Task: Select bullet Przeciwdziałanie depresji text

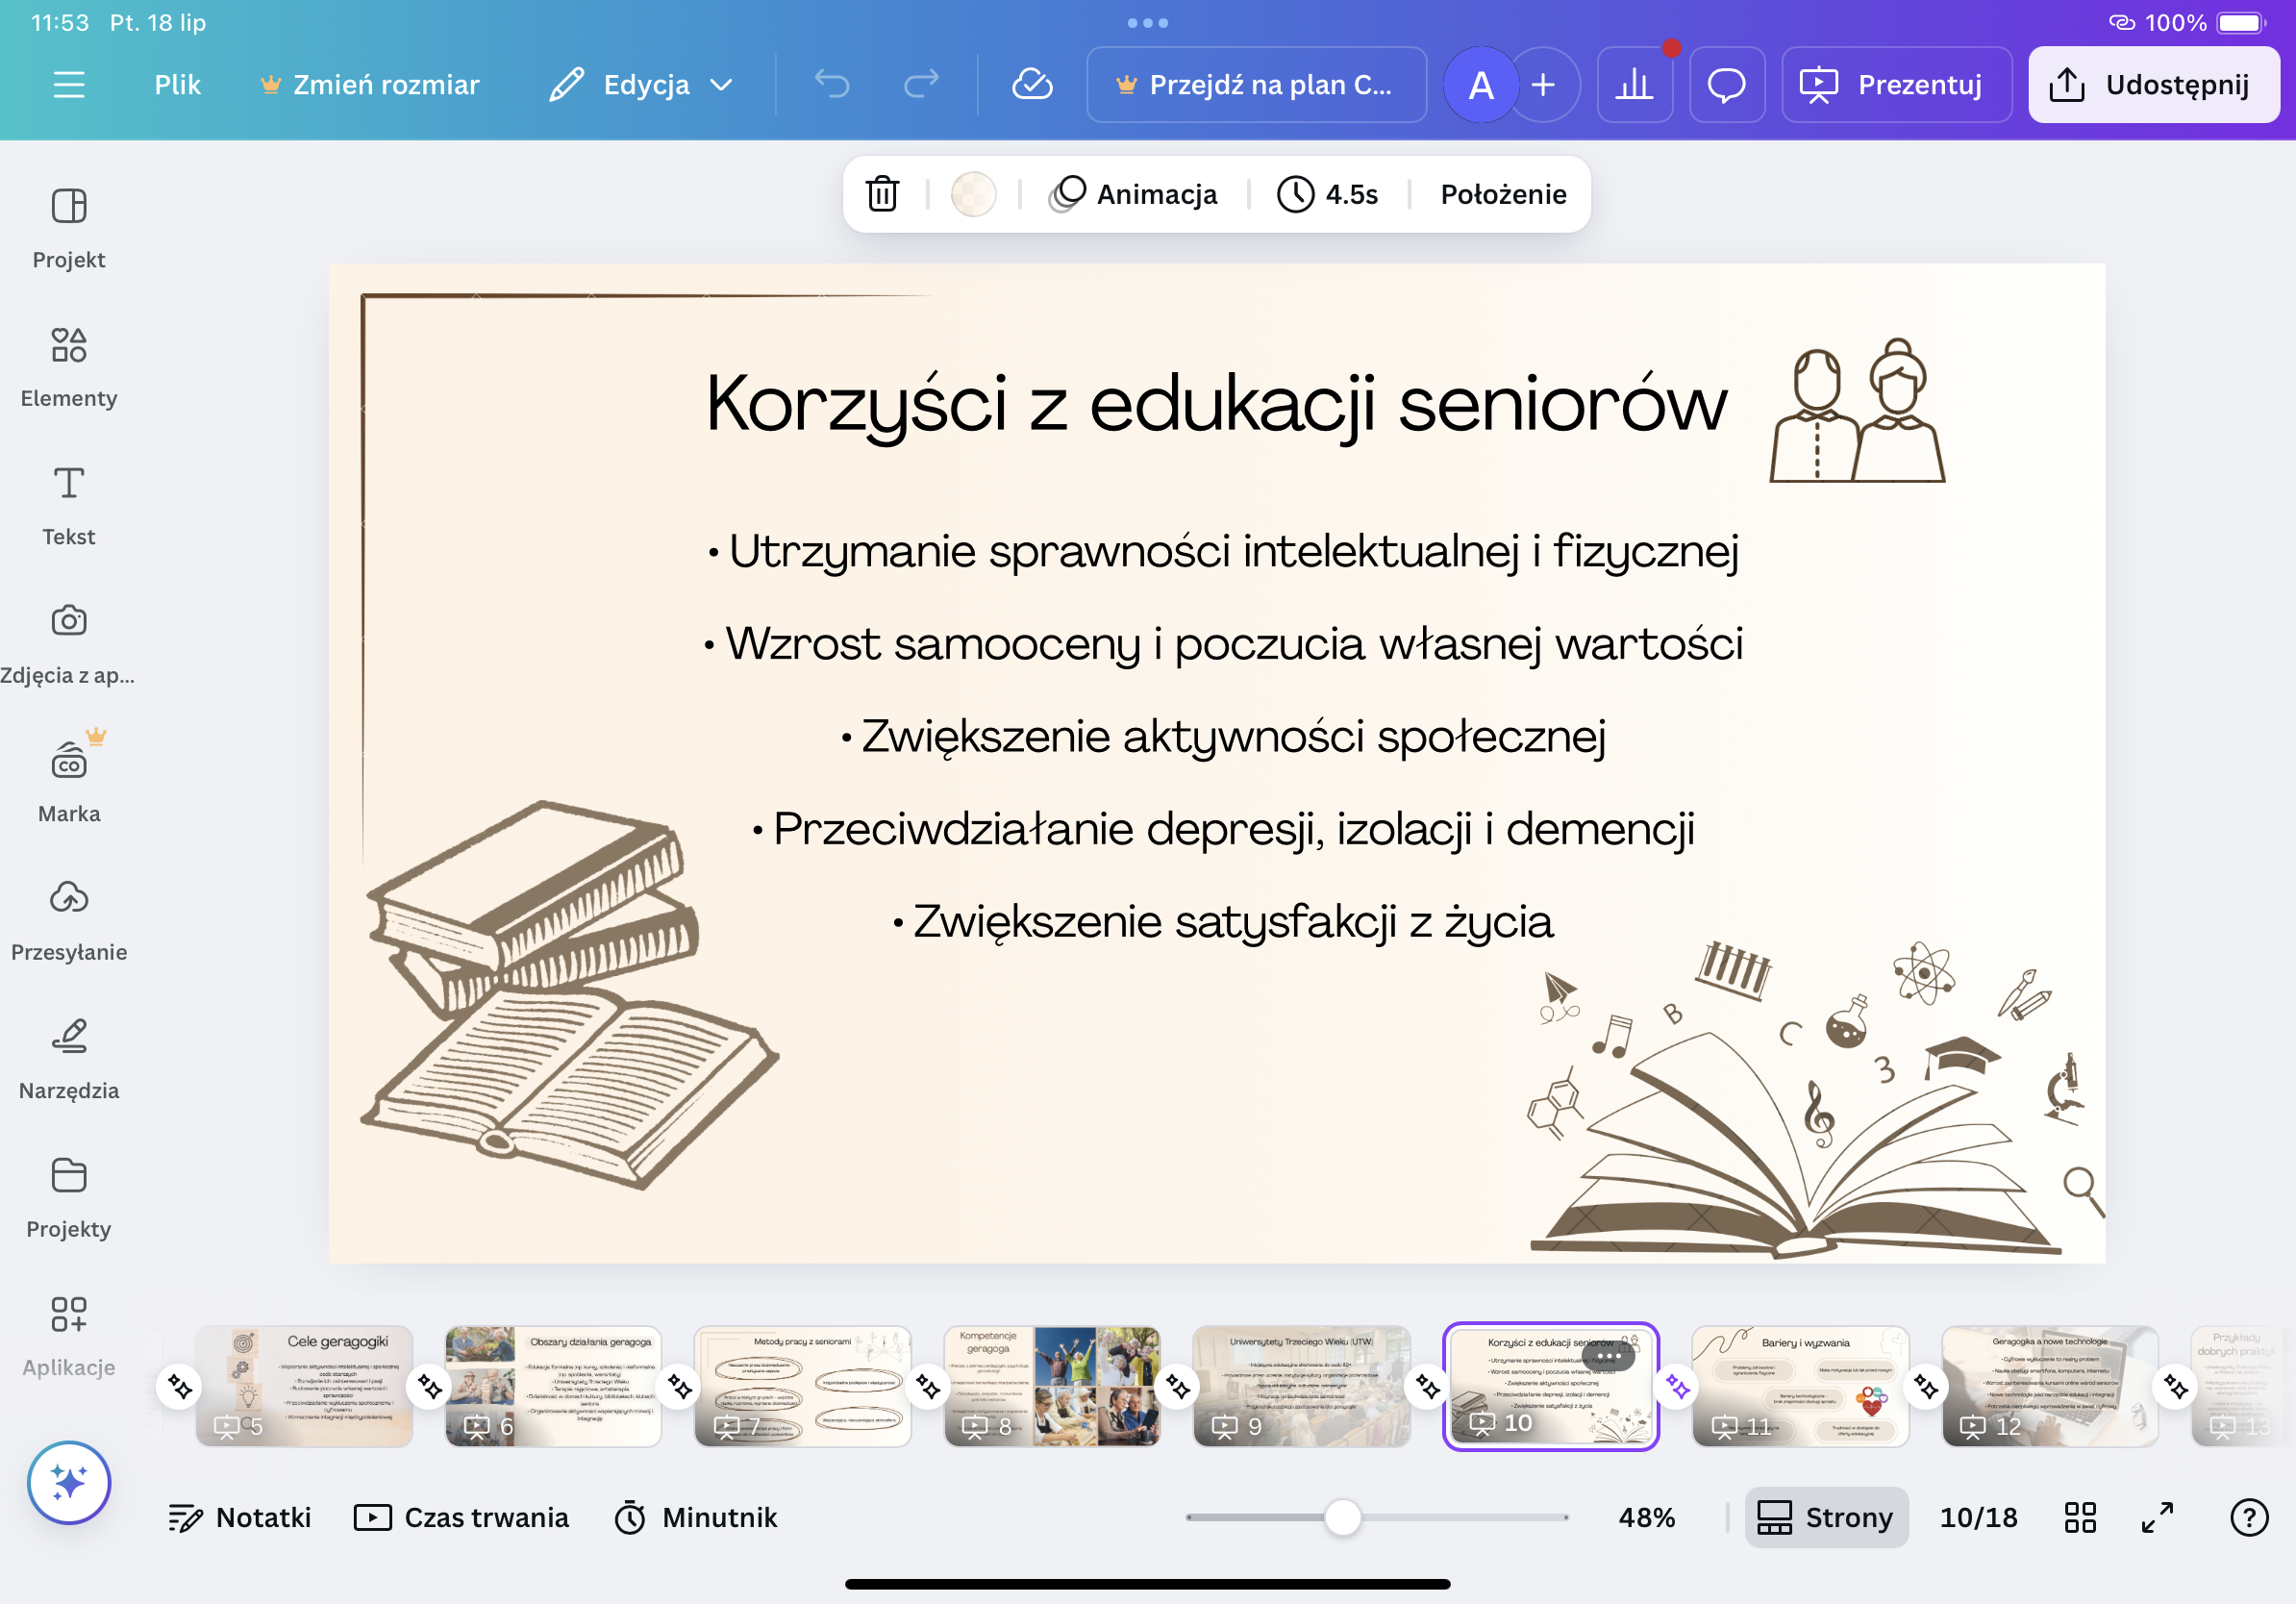Action: coord(1224,829)
